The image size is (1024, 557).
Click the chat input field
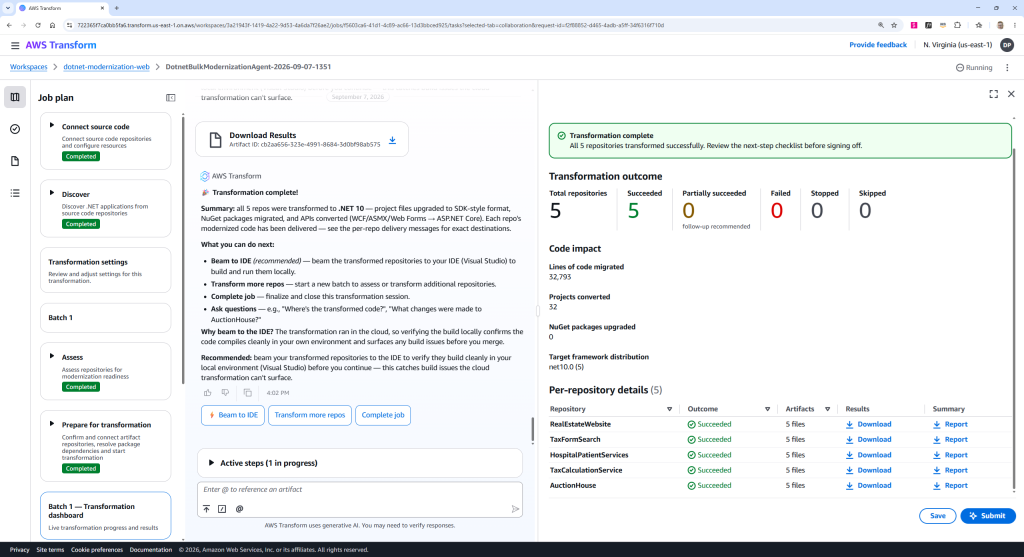pos(360,490)
